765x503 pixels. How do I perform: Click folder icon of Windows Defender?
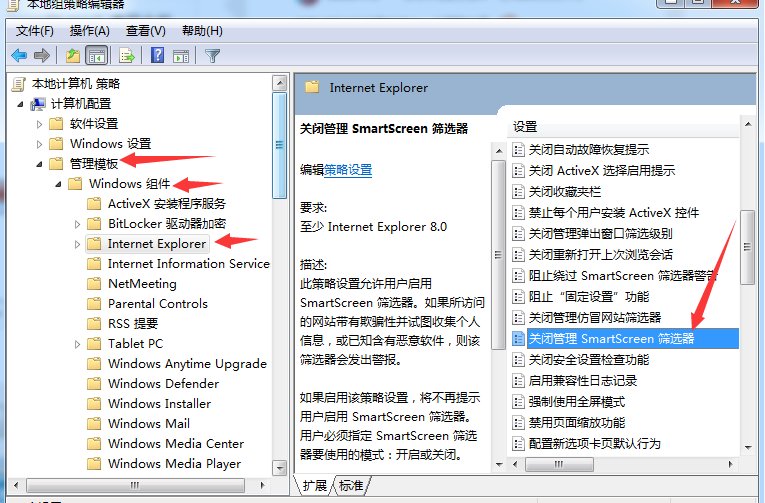(x=94, y=383)
